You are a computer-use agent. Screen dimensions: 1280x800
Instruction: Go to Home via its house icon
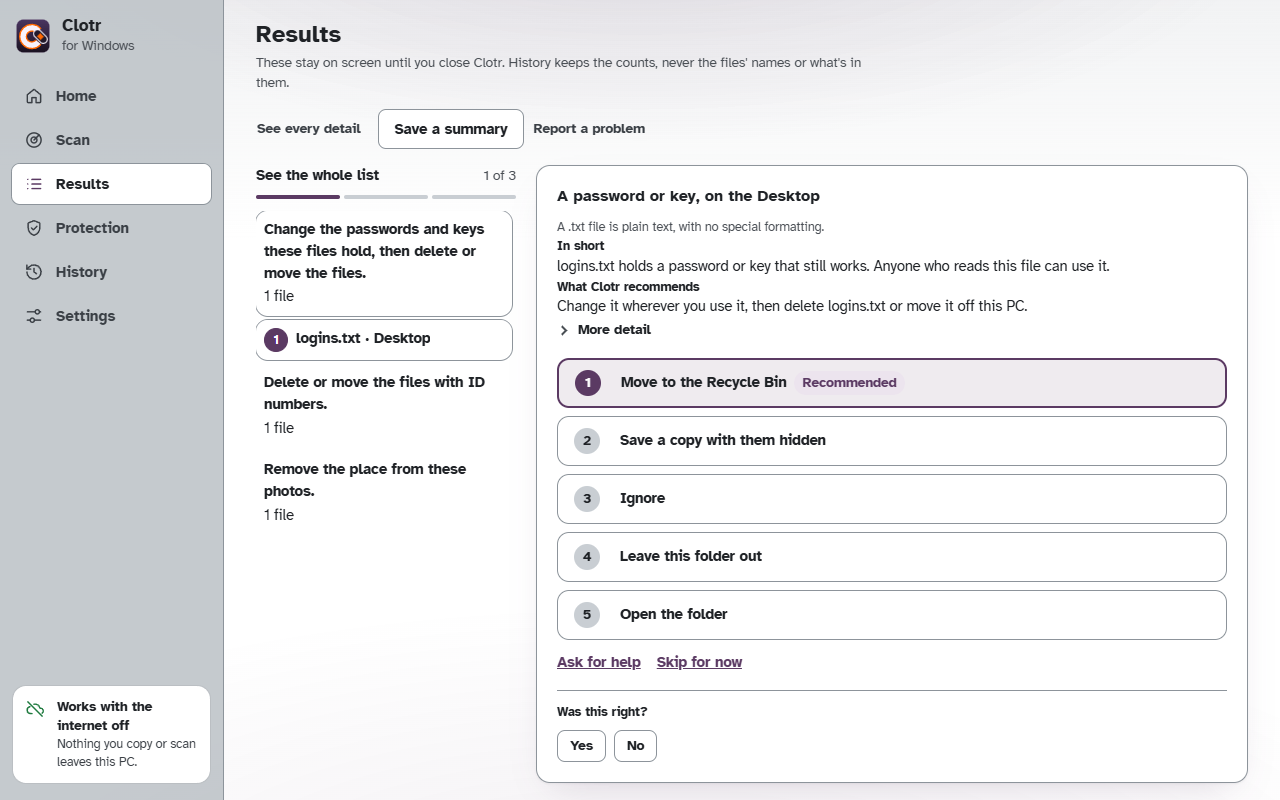click(x=34, y=96)
